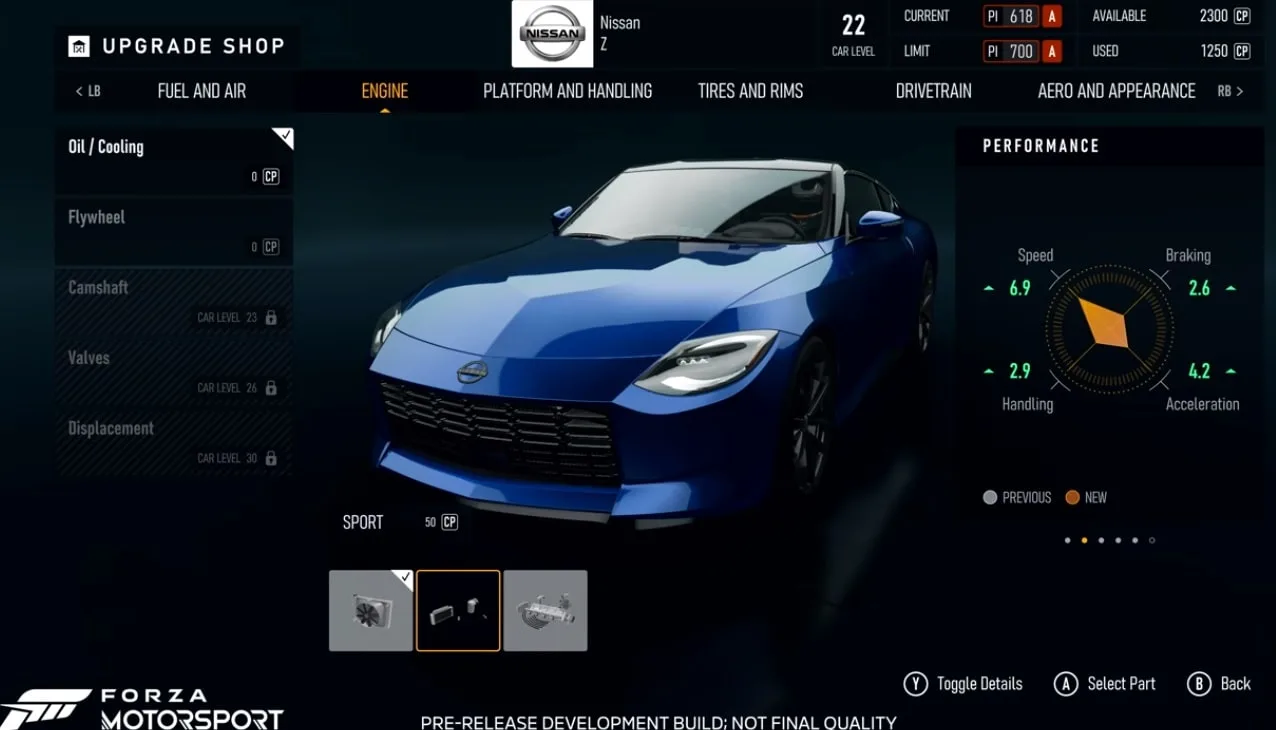Click the lock icon on Displacement row
The image size is (1276, 730).
(270, 458)
